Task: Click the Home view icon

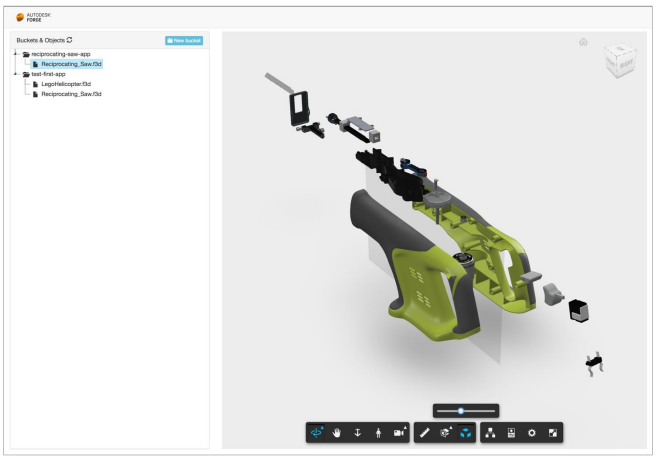Action: pos(583,42)
